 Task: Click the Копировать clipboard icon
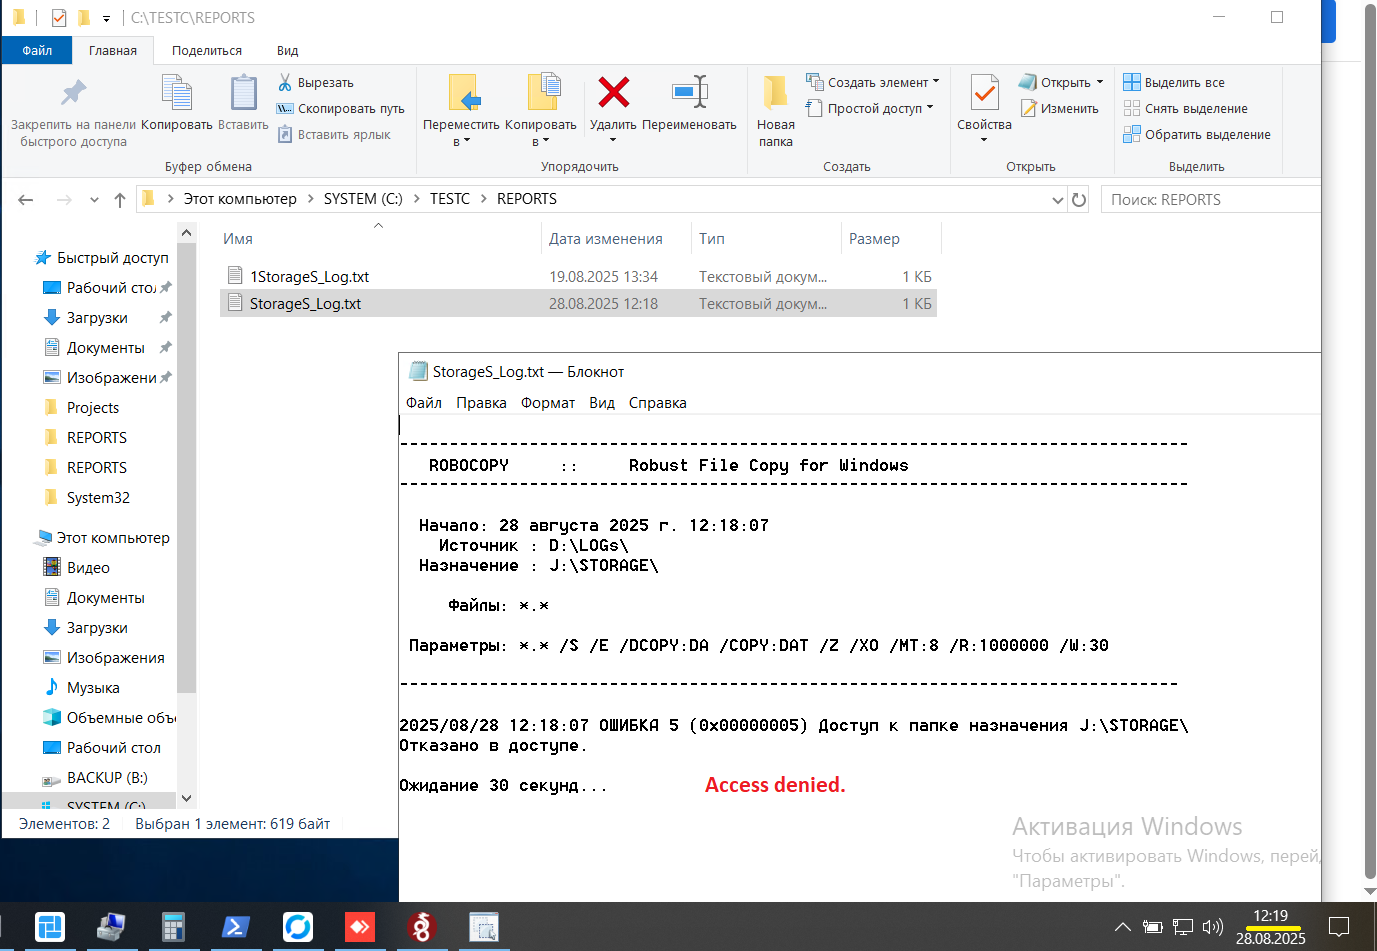tap(177, 93)
